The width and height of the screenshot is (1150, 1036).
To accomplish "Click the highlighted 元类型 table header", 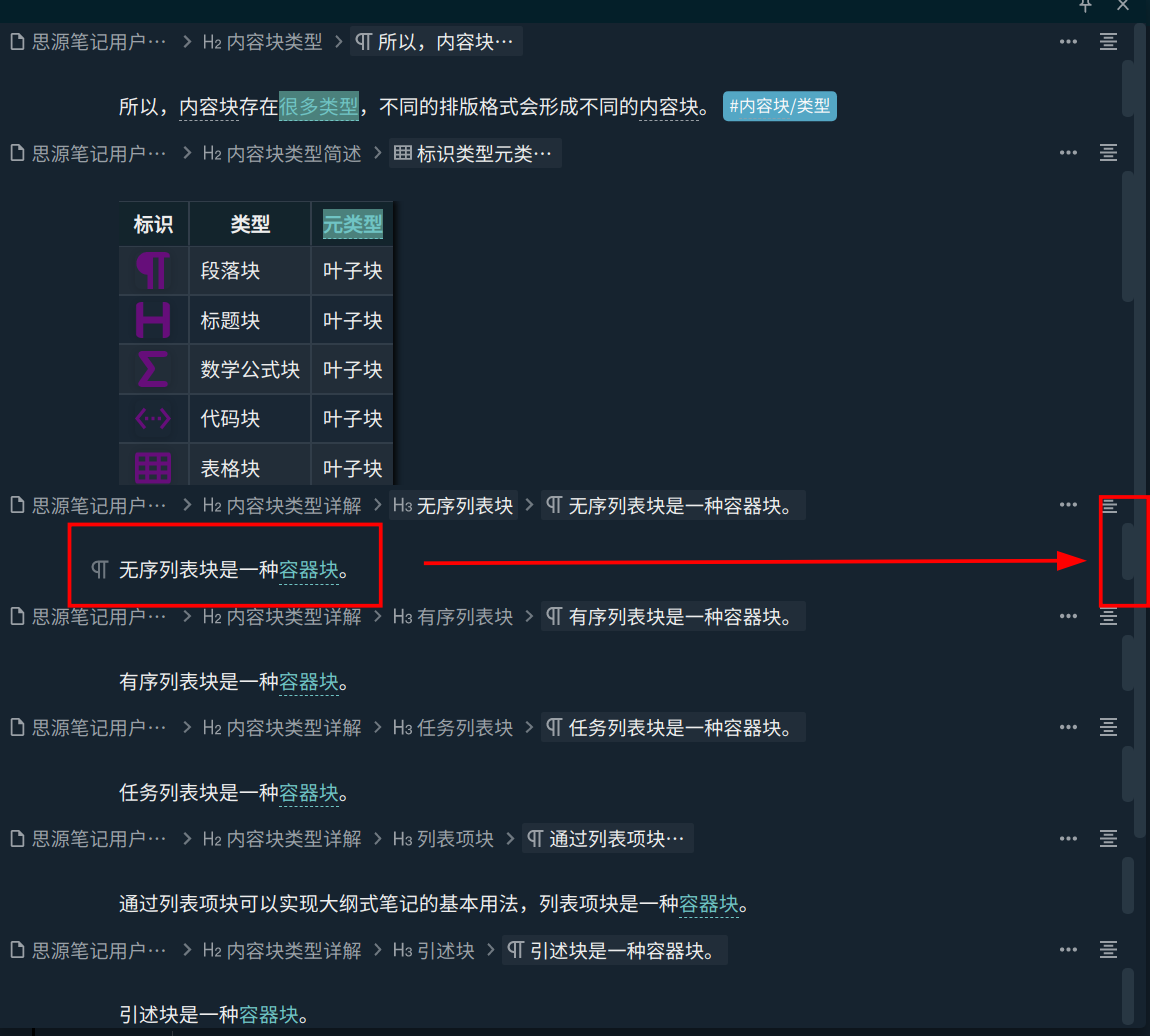I will point(352,224).
